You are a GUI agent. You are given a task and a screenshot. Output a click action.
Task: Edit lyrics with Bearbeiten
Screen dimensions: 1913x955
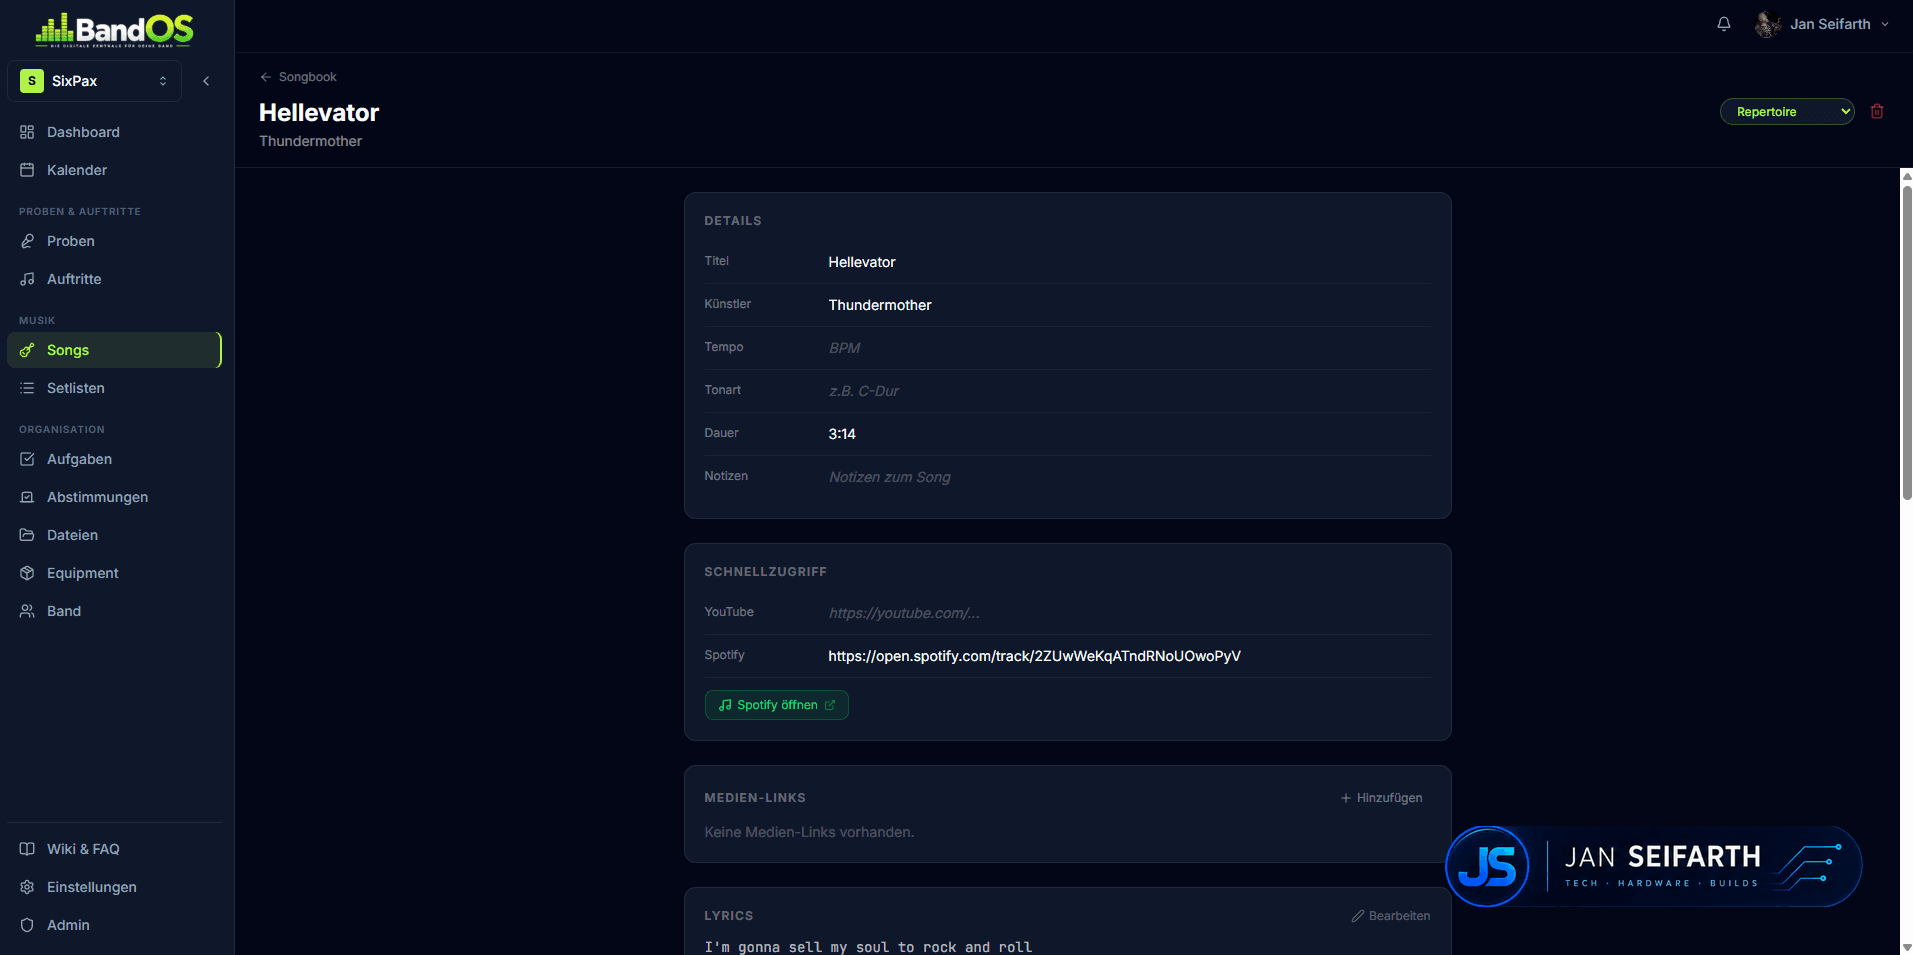tap(1391, 916)
